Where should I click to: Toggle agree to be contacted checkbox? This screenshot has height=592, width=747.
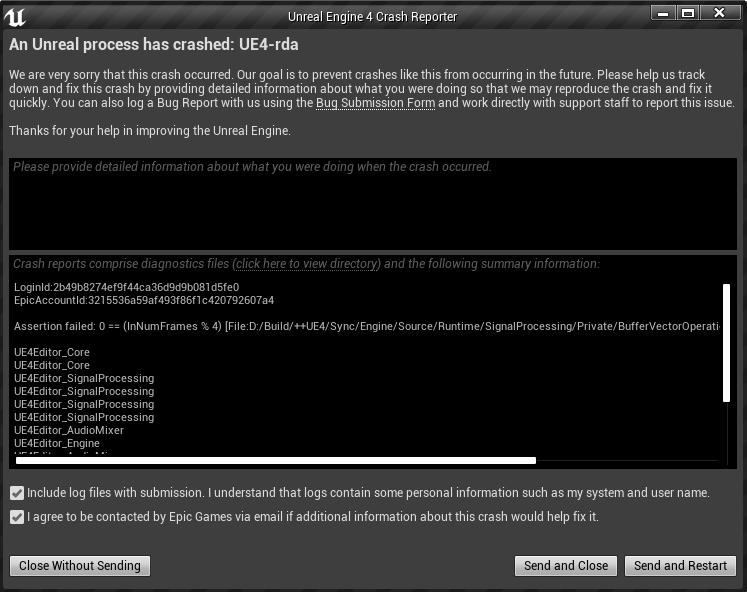[x=17, y=517]
